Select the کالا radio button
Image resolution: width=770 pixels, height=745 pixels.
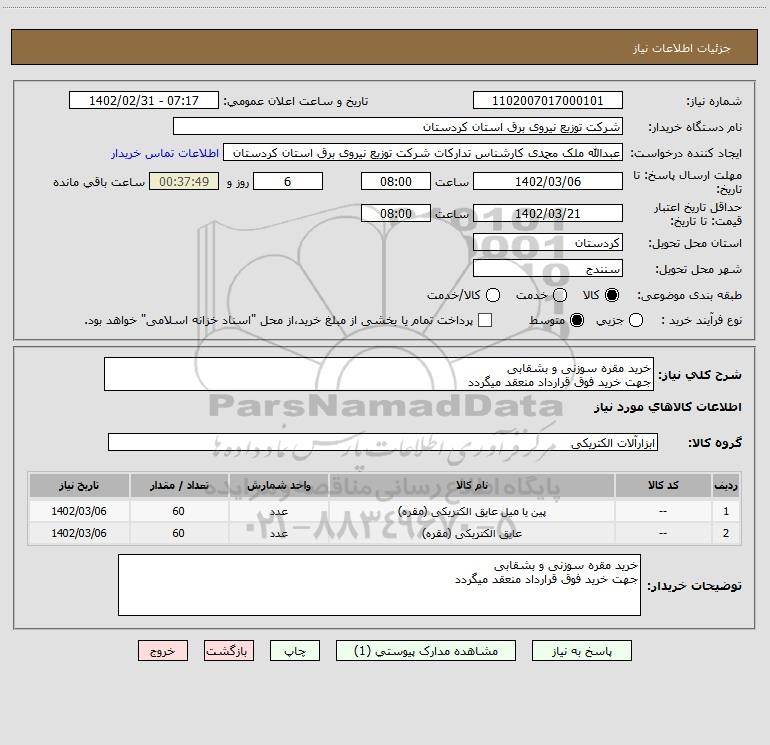[x=612, y=295]
